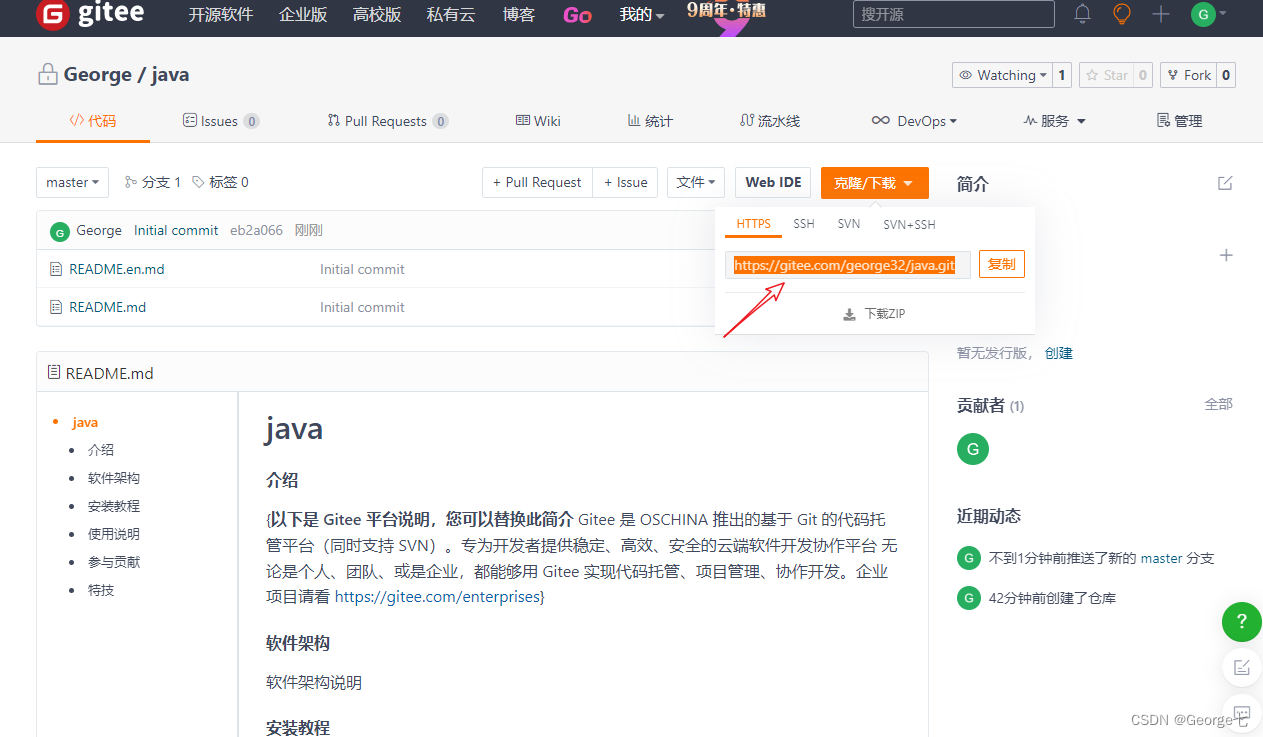Viewport: 1263px width, 737px height.
Task: Switch to the Issues tab
Action: pyautogui.click(x=220, y=120)
